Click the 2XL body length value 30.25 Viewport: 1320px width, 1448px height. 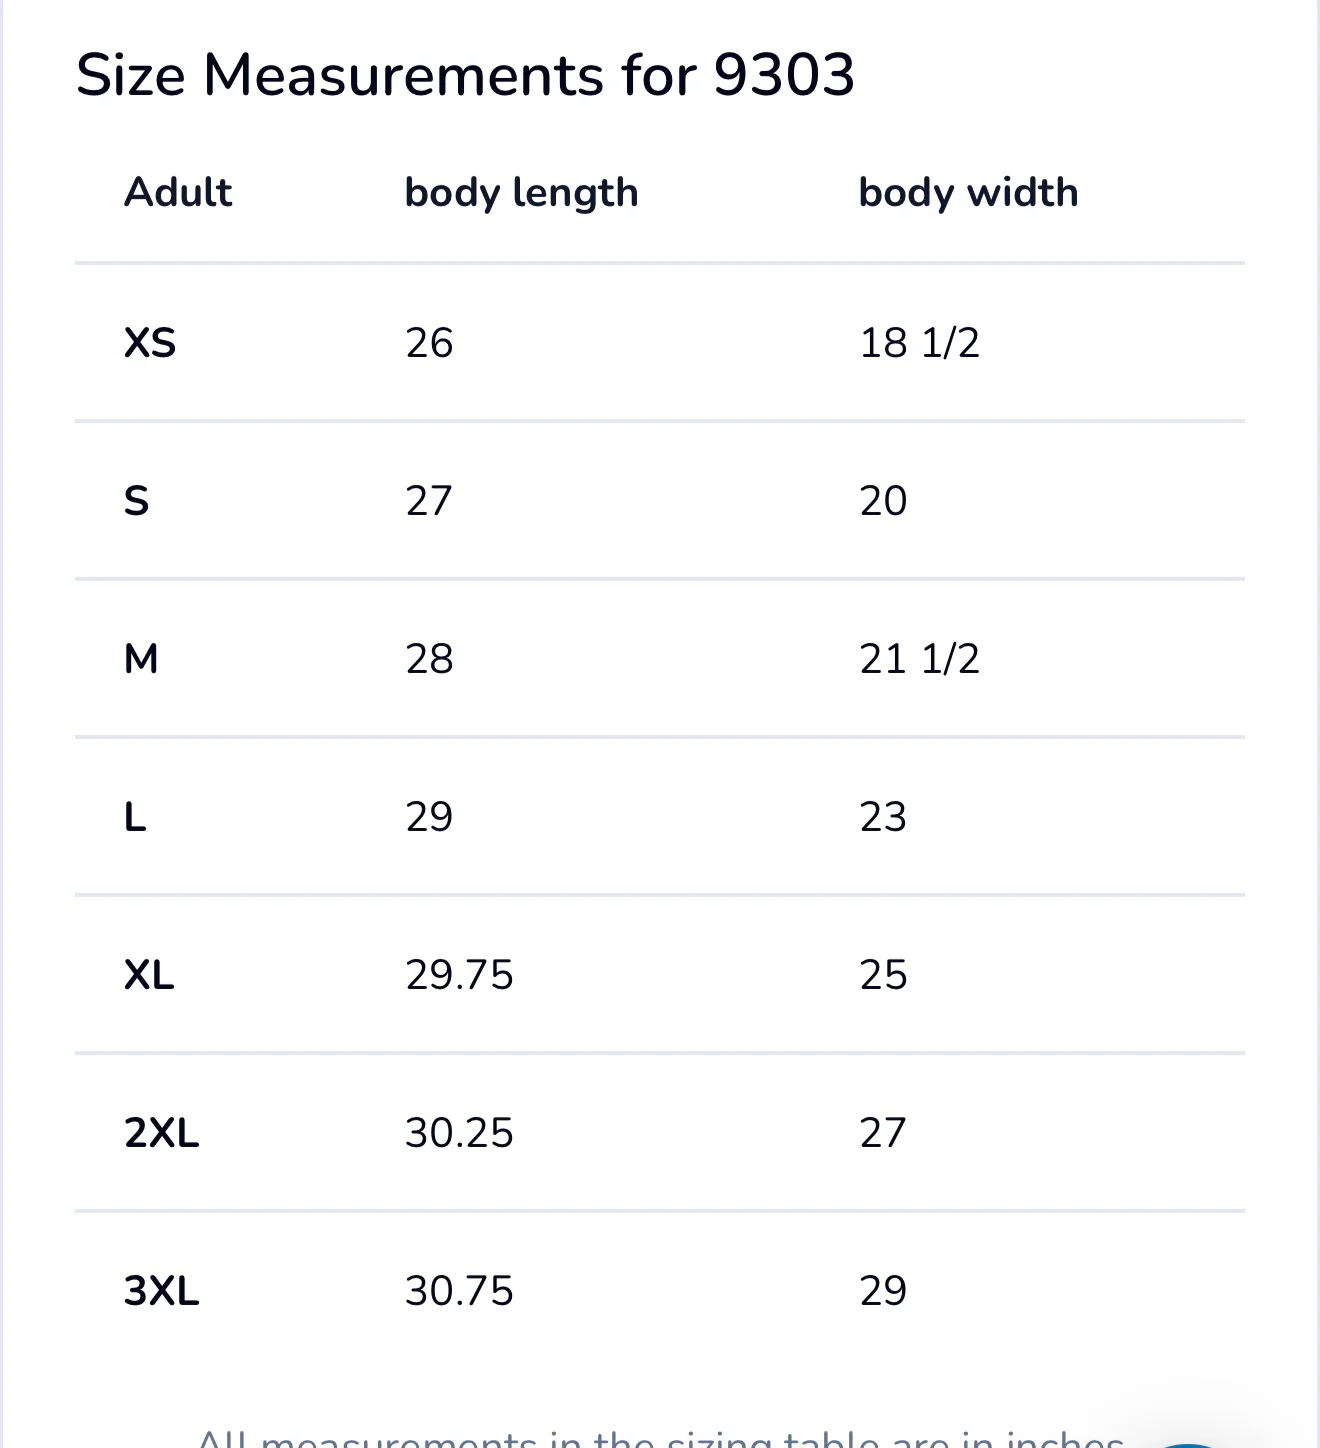459,1133
